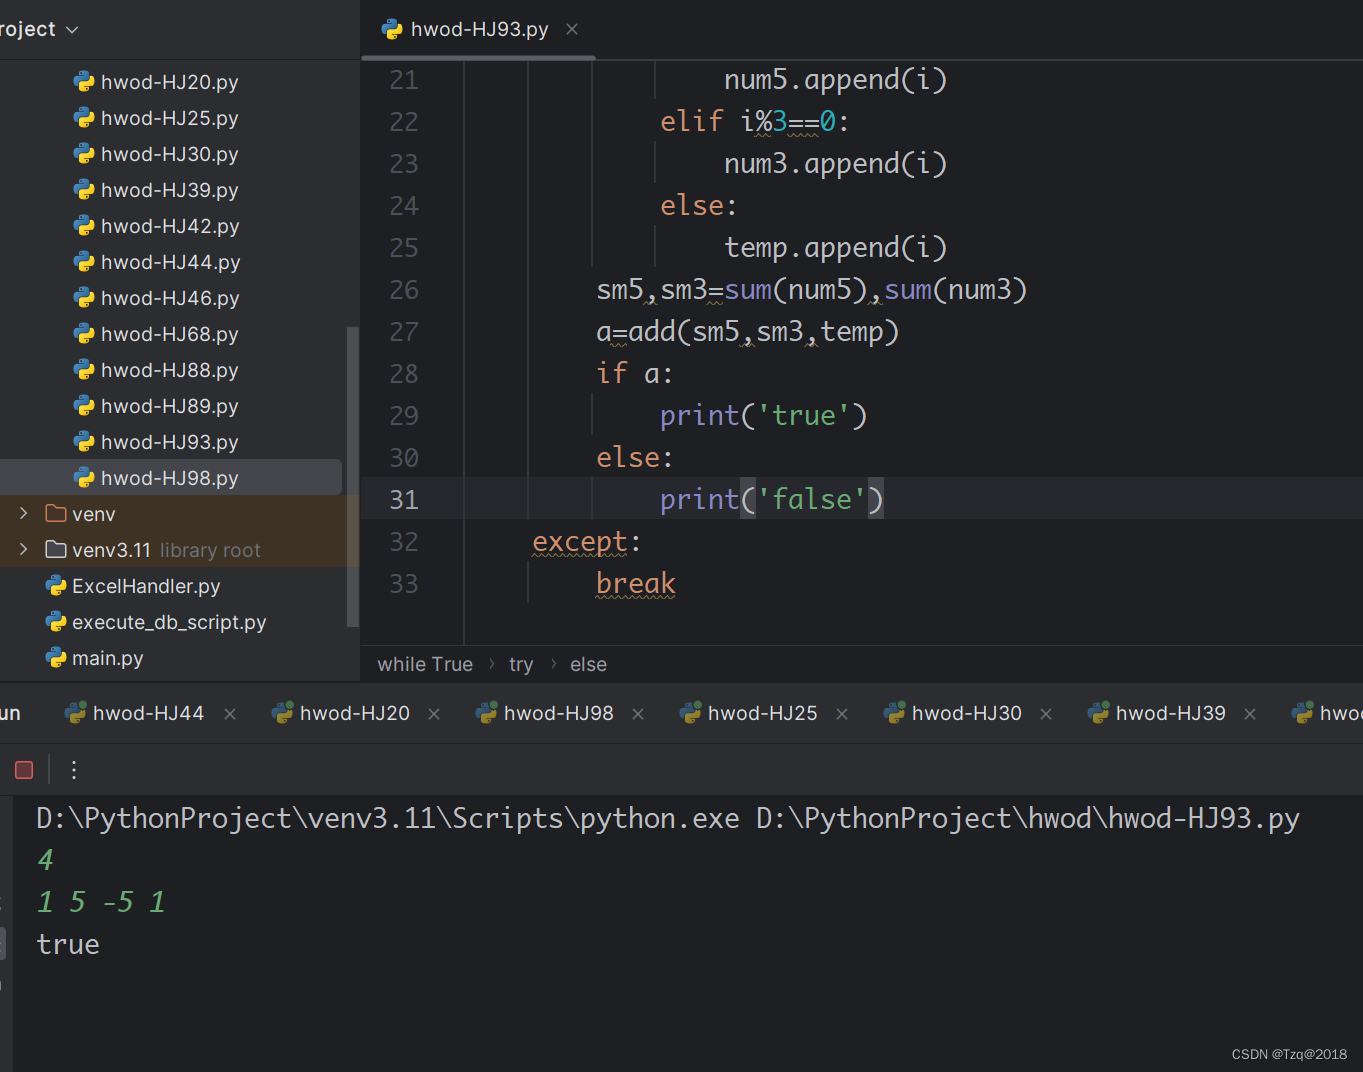The image size is (1363, 1072).
Task: Close the hwod-HJ30 run tab
Action: 1046,714
